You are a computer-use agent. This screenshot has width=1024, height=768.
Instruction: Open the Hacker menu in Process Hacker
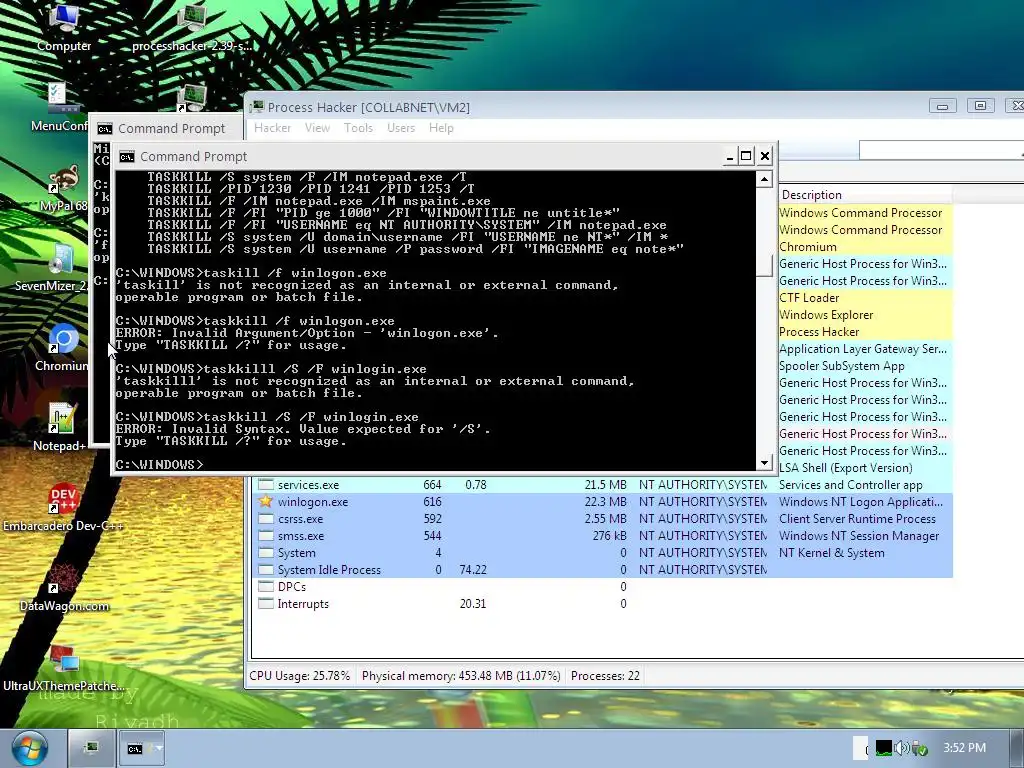click(x=272, y=128)
